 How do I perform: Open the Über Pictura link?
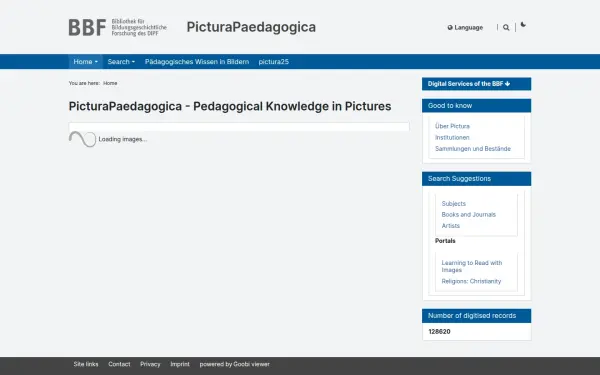[x=452, y=126]
